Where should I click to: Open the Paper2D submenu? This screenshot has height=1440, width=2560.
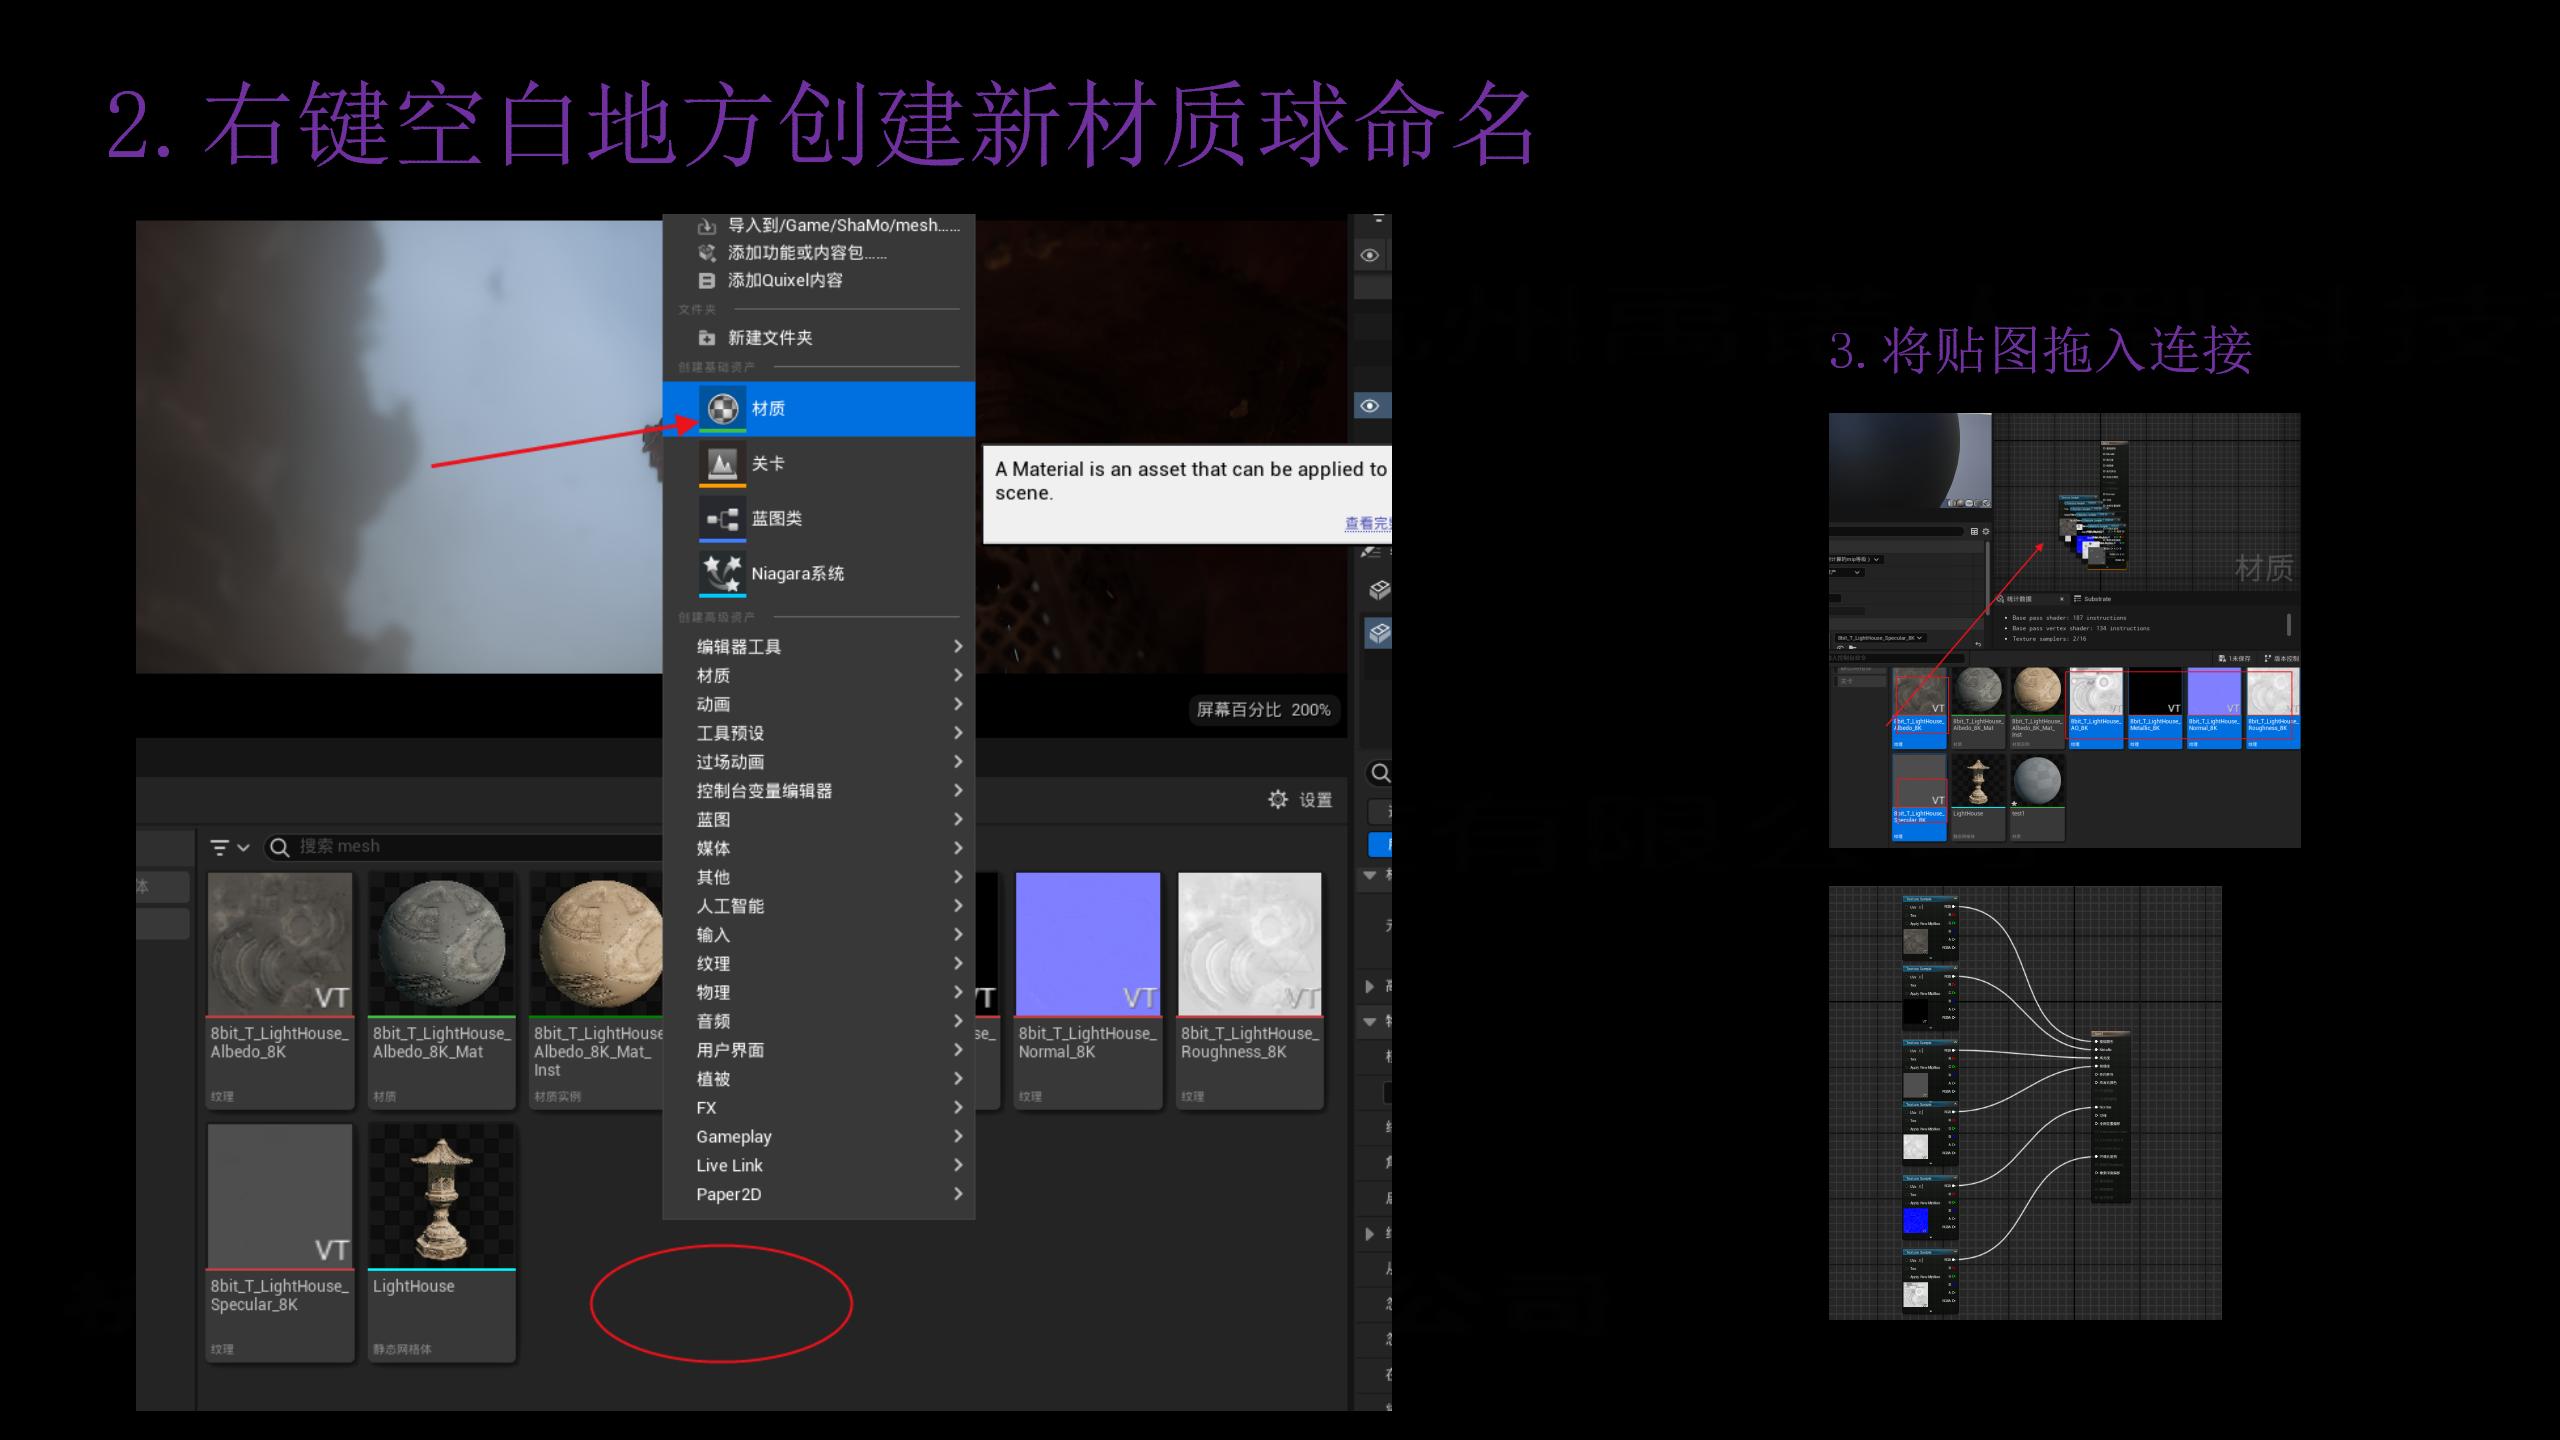point(818,1194)
